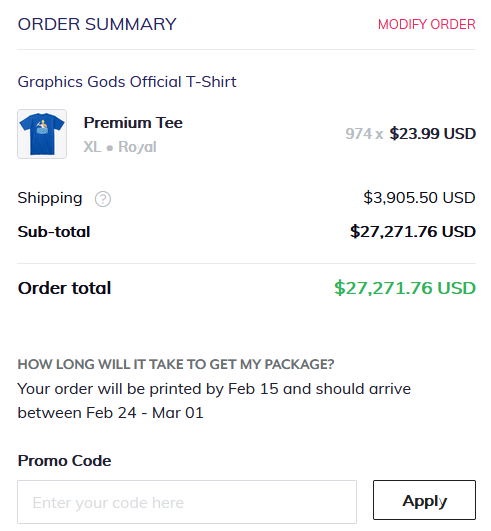
Task: Click the $3,905.50 USD shipping cost
Action: [x=419, y=198]
